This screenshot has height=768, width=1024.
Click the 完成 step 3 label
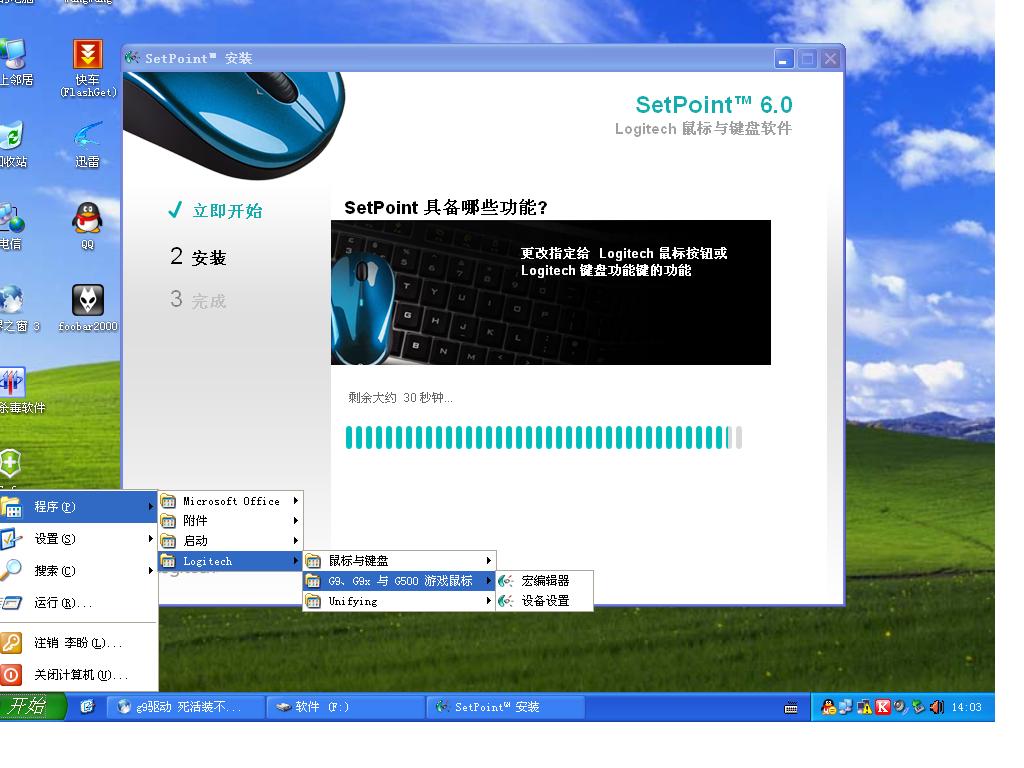pos(209,300)
